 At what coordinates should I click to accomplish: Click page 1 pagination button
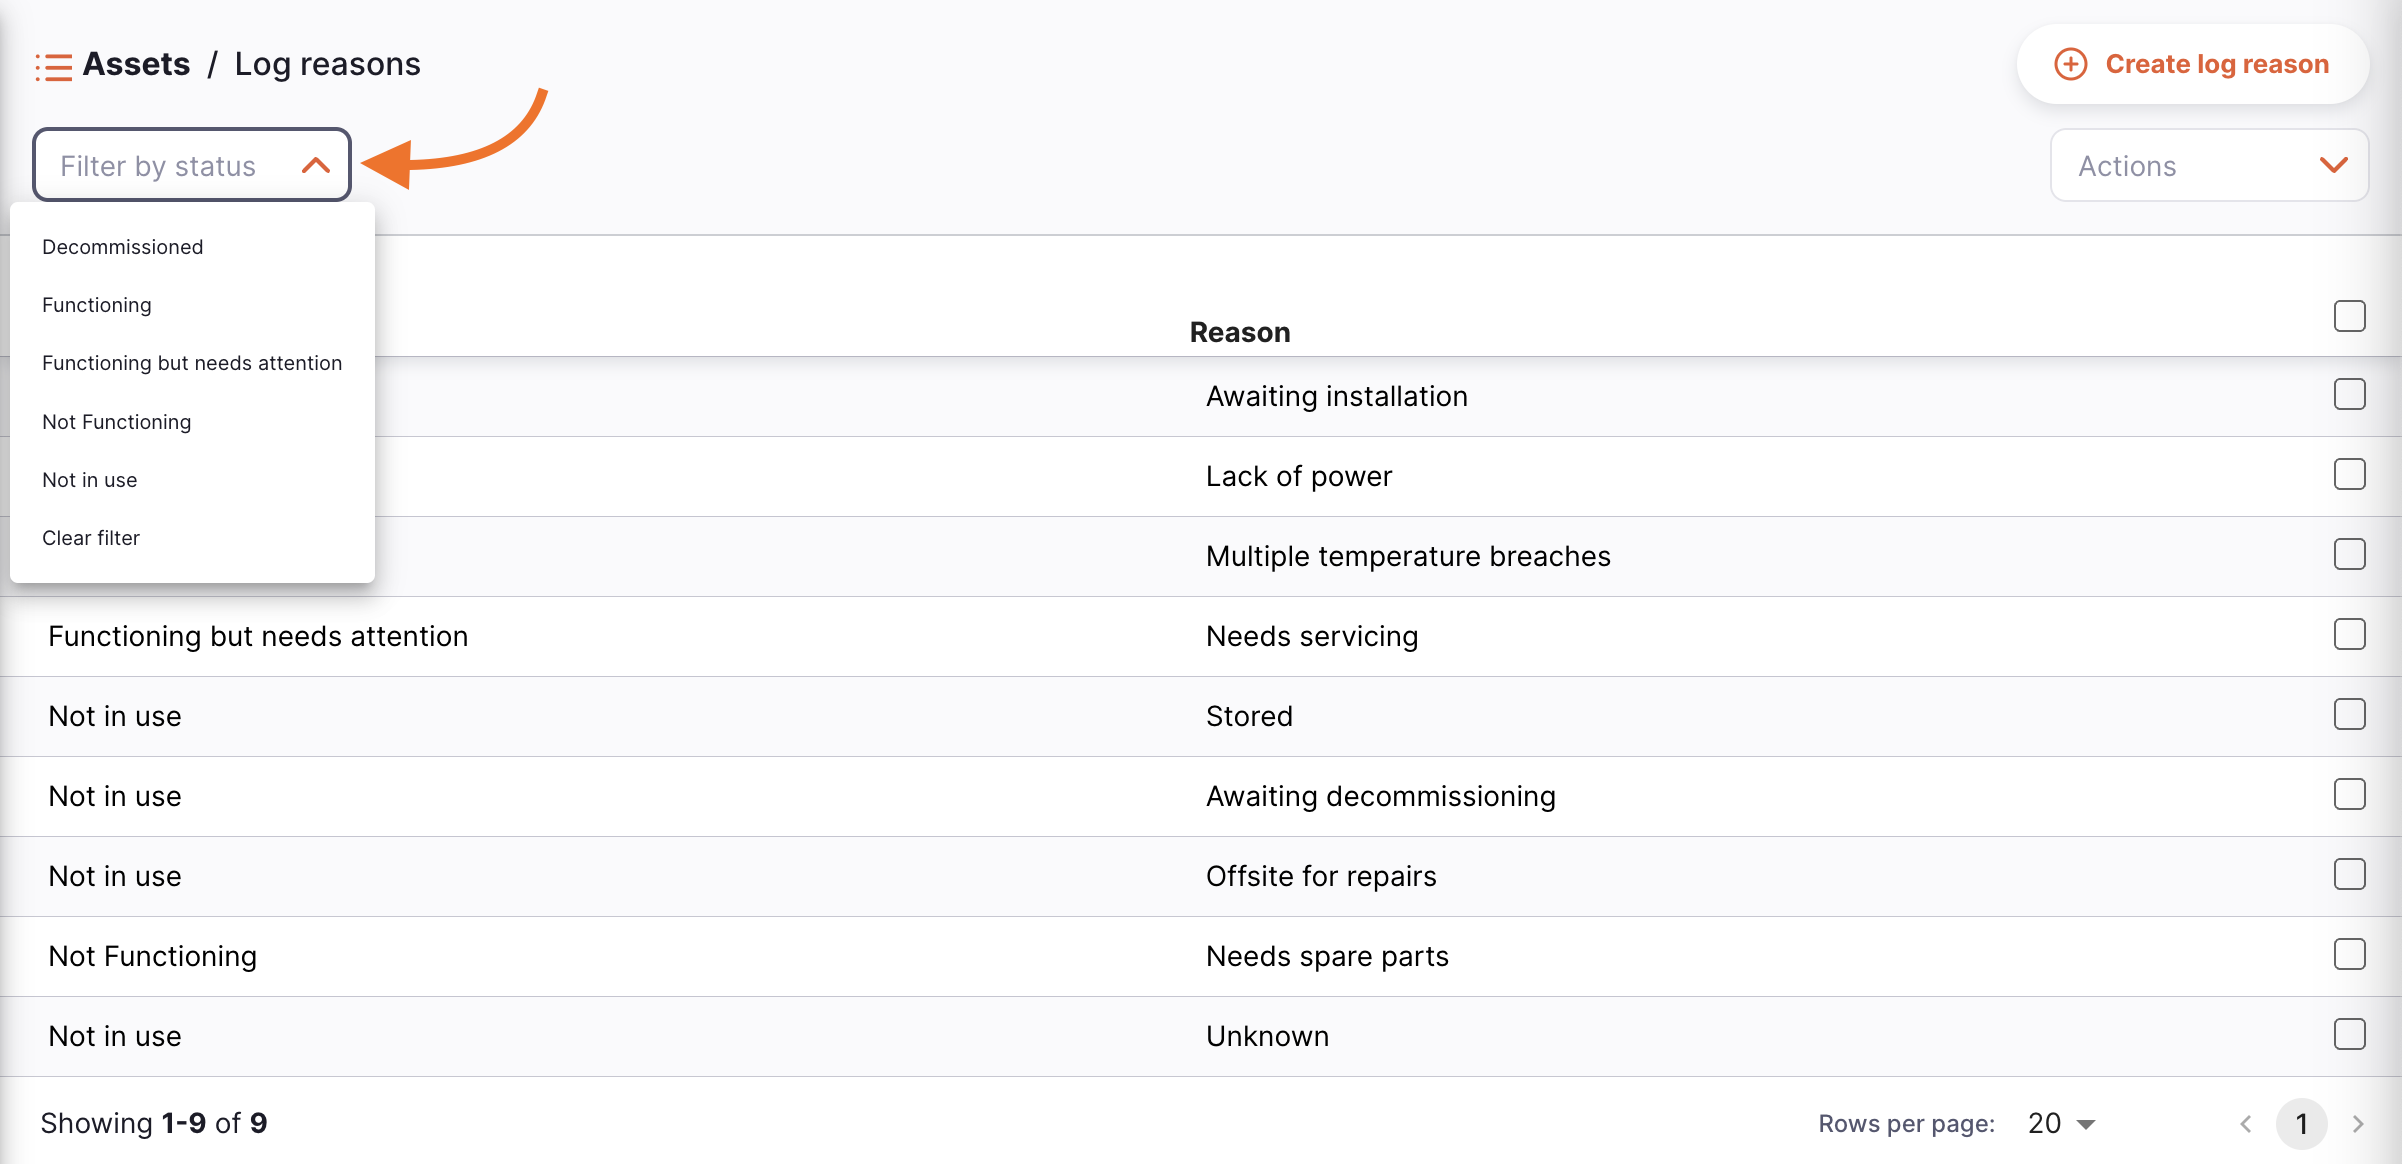2301,1124
